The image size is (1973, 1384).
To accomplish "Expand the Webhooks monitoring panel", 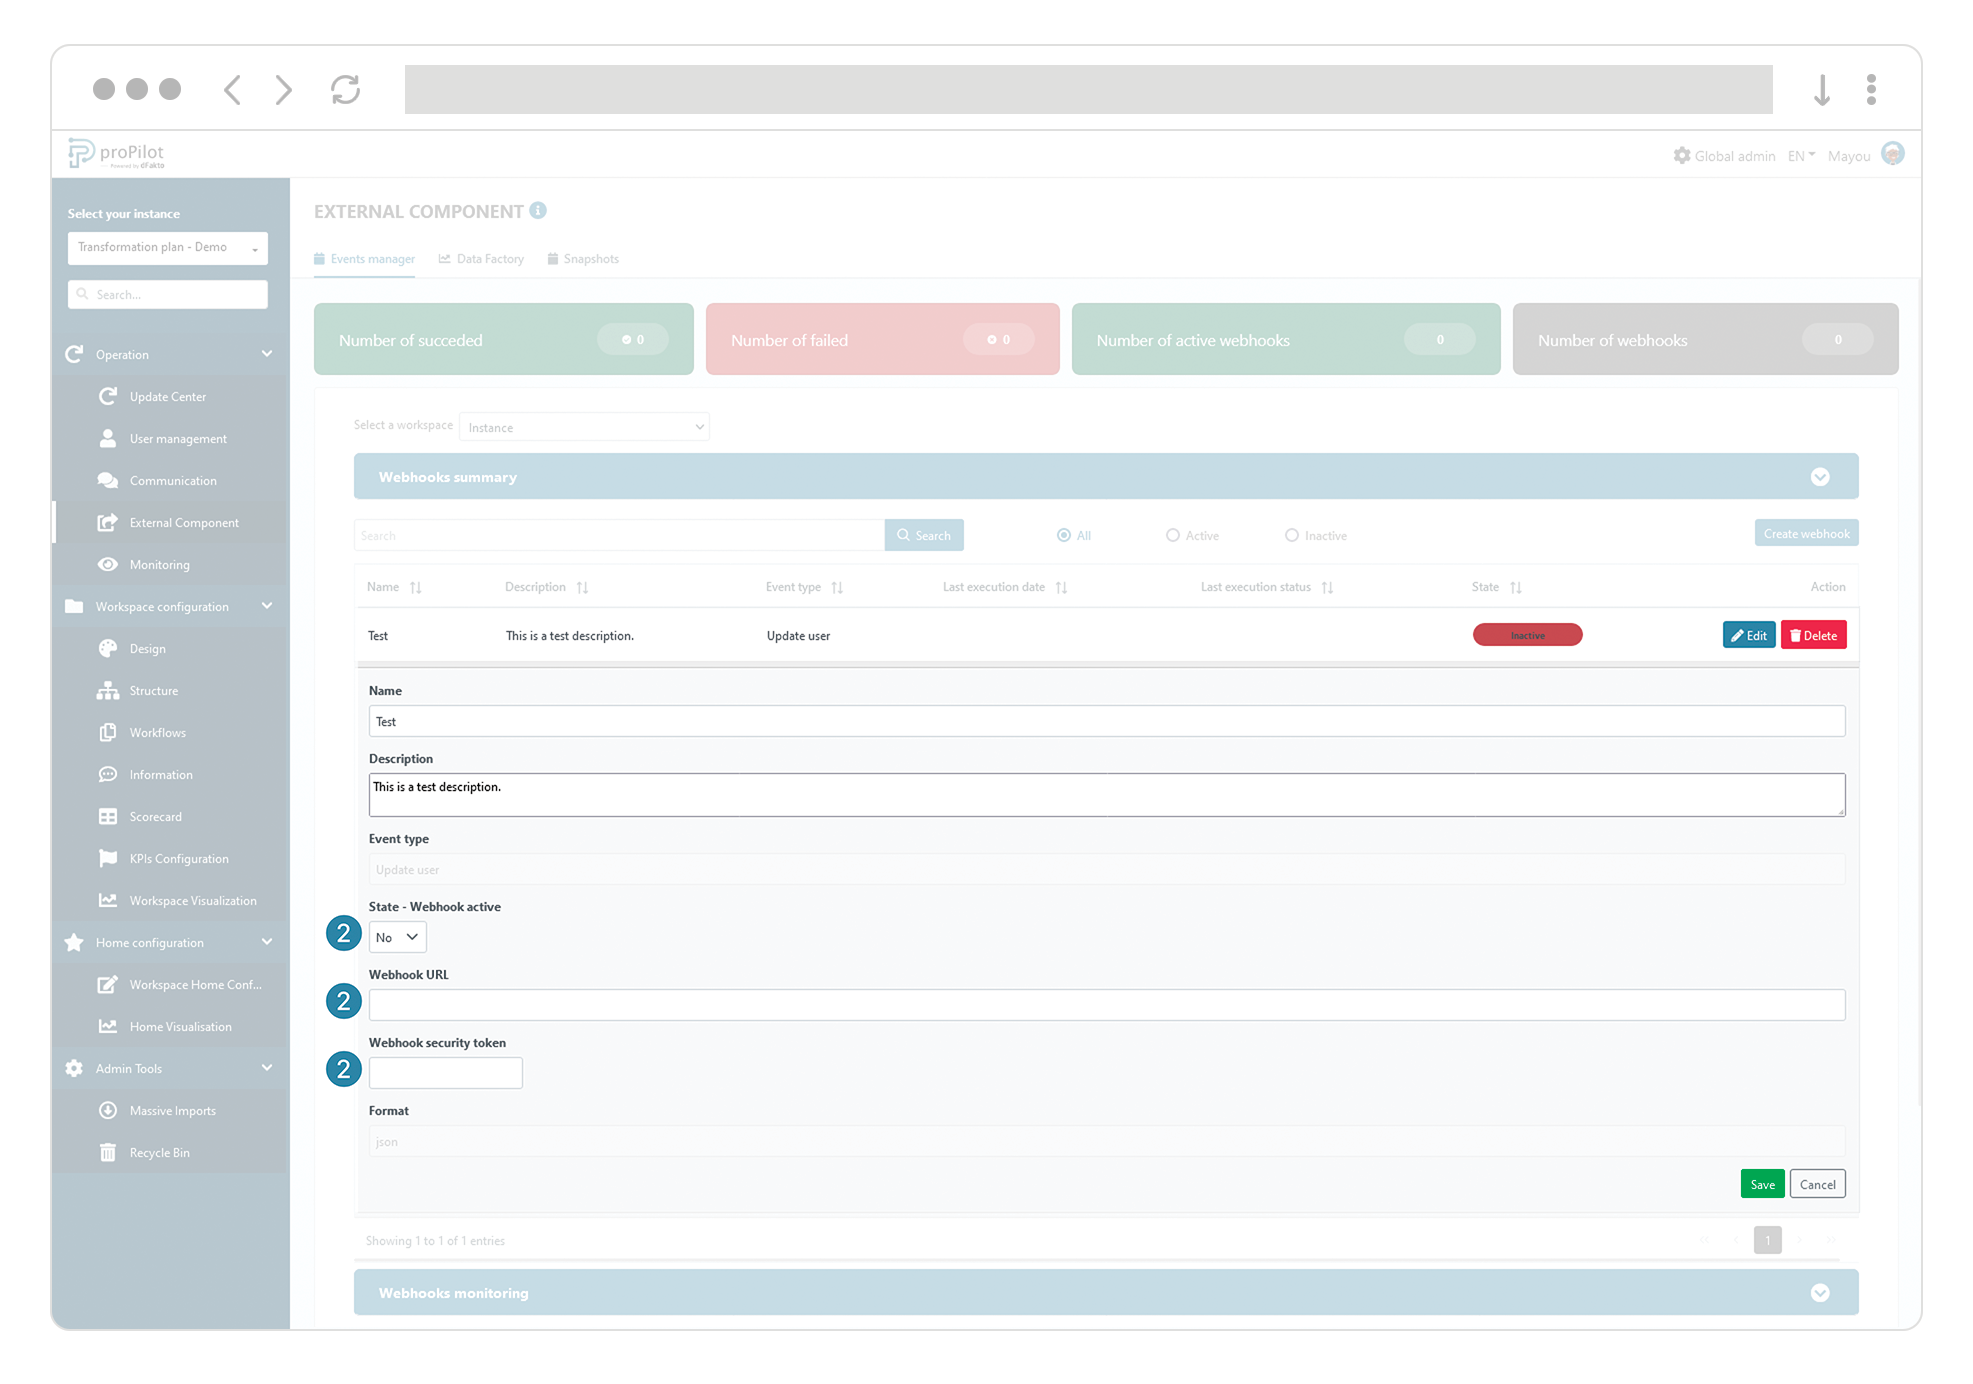I will 1820,1292.
